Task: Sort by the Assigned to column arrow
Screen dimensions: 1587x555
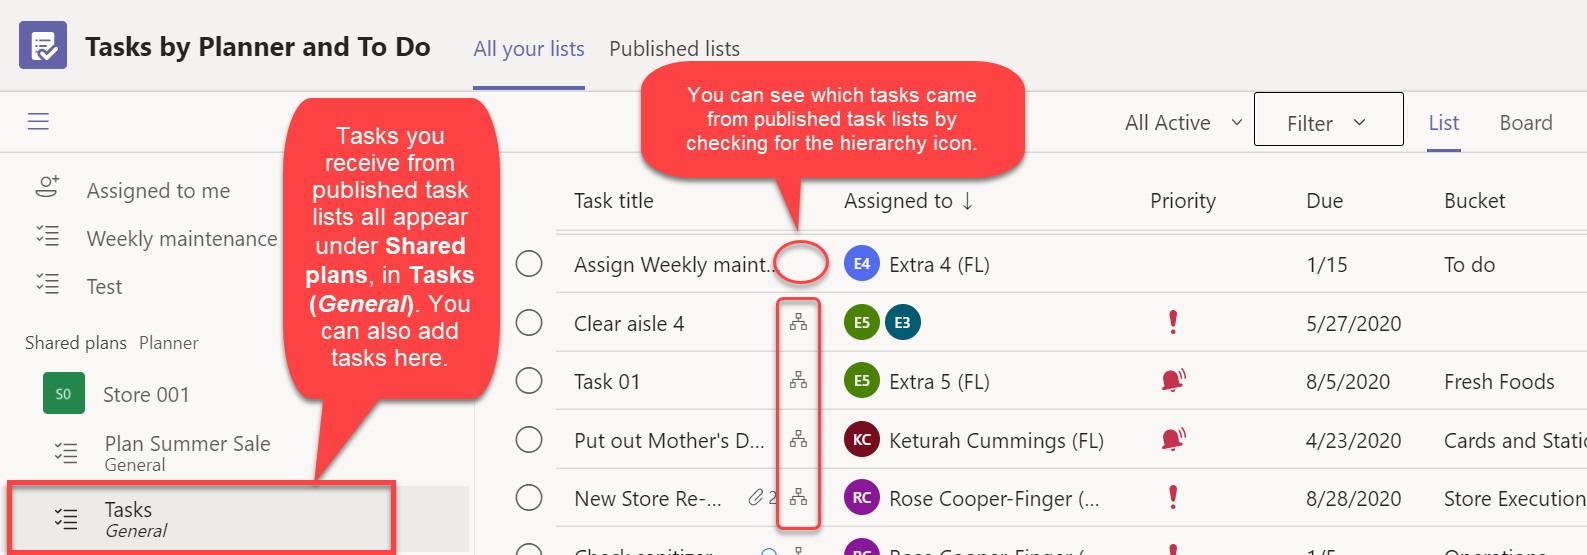Action: [967, 201]
